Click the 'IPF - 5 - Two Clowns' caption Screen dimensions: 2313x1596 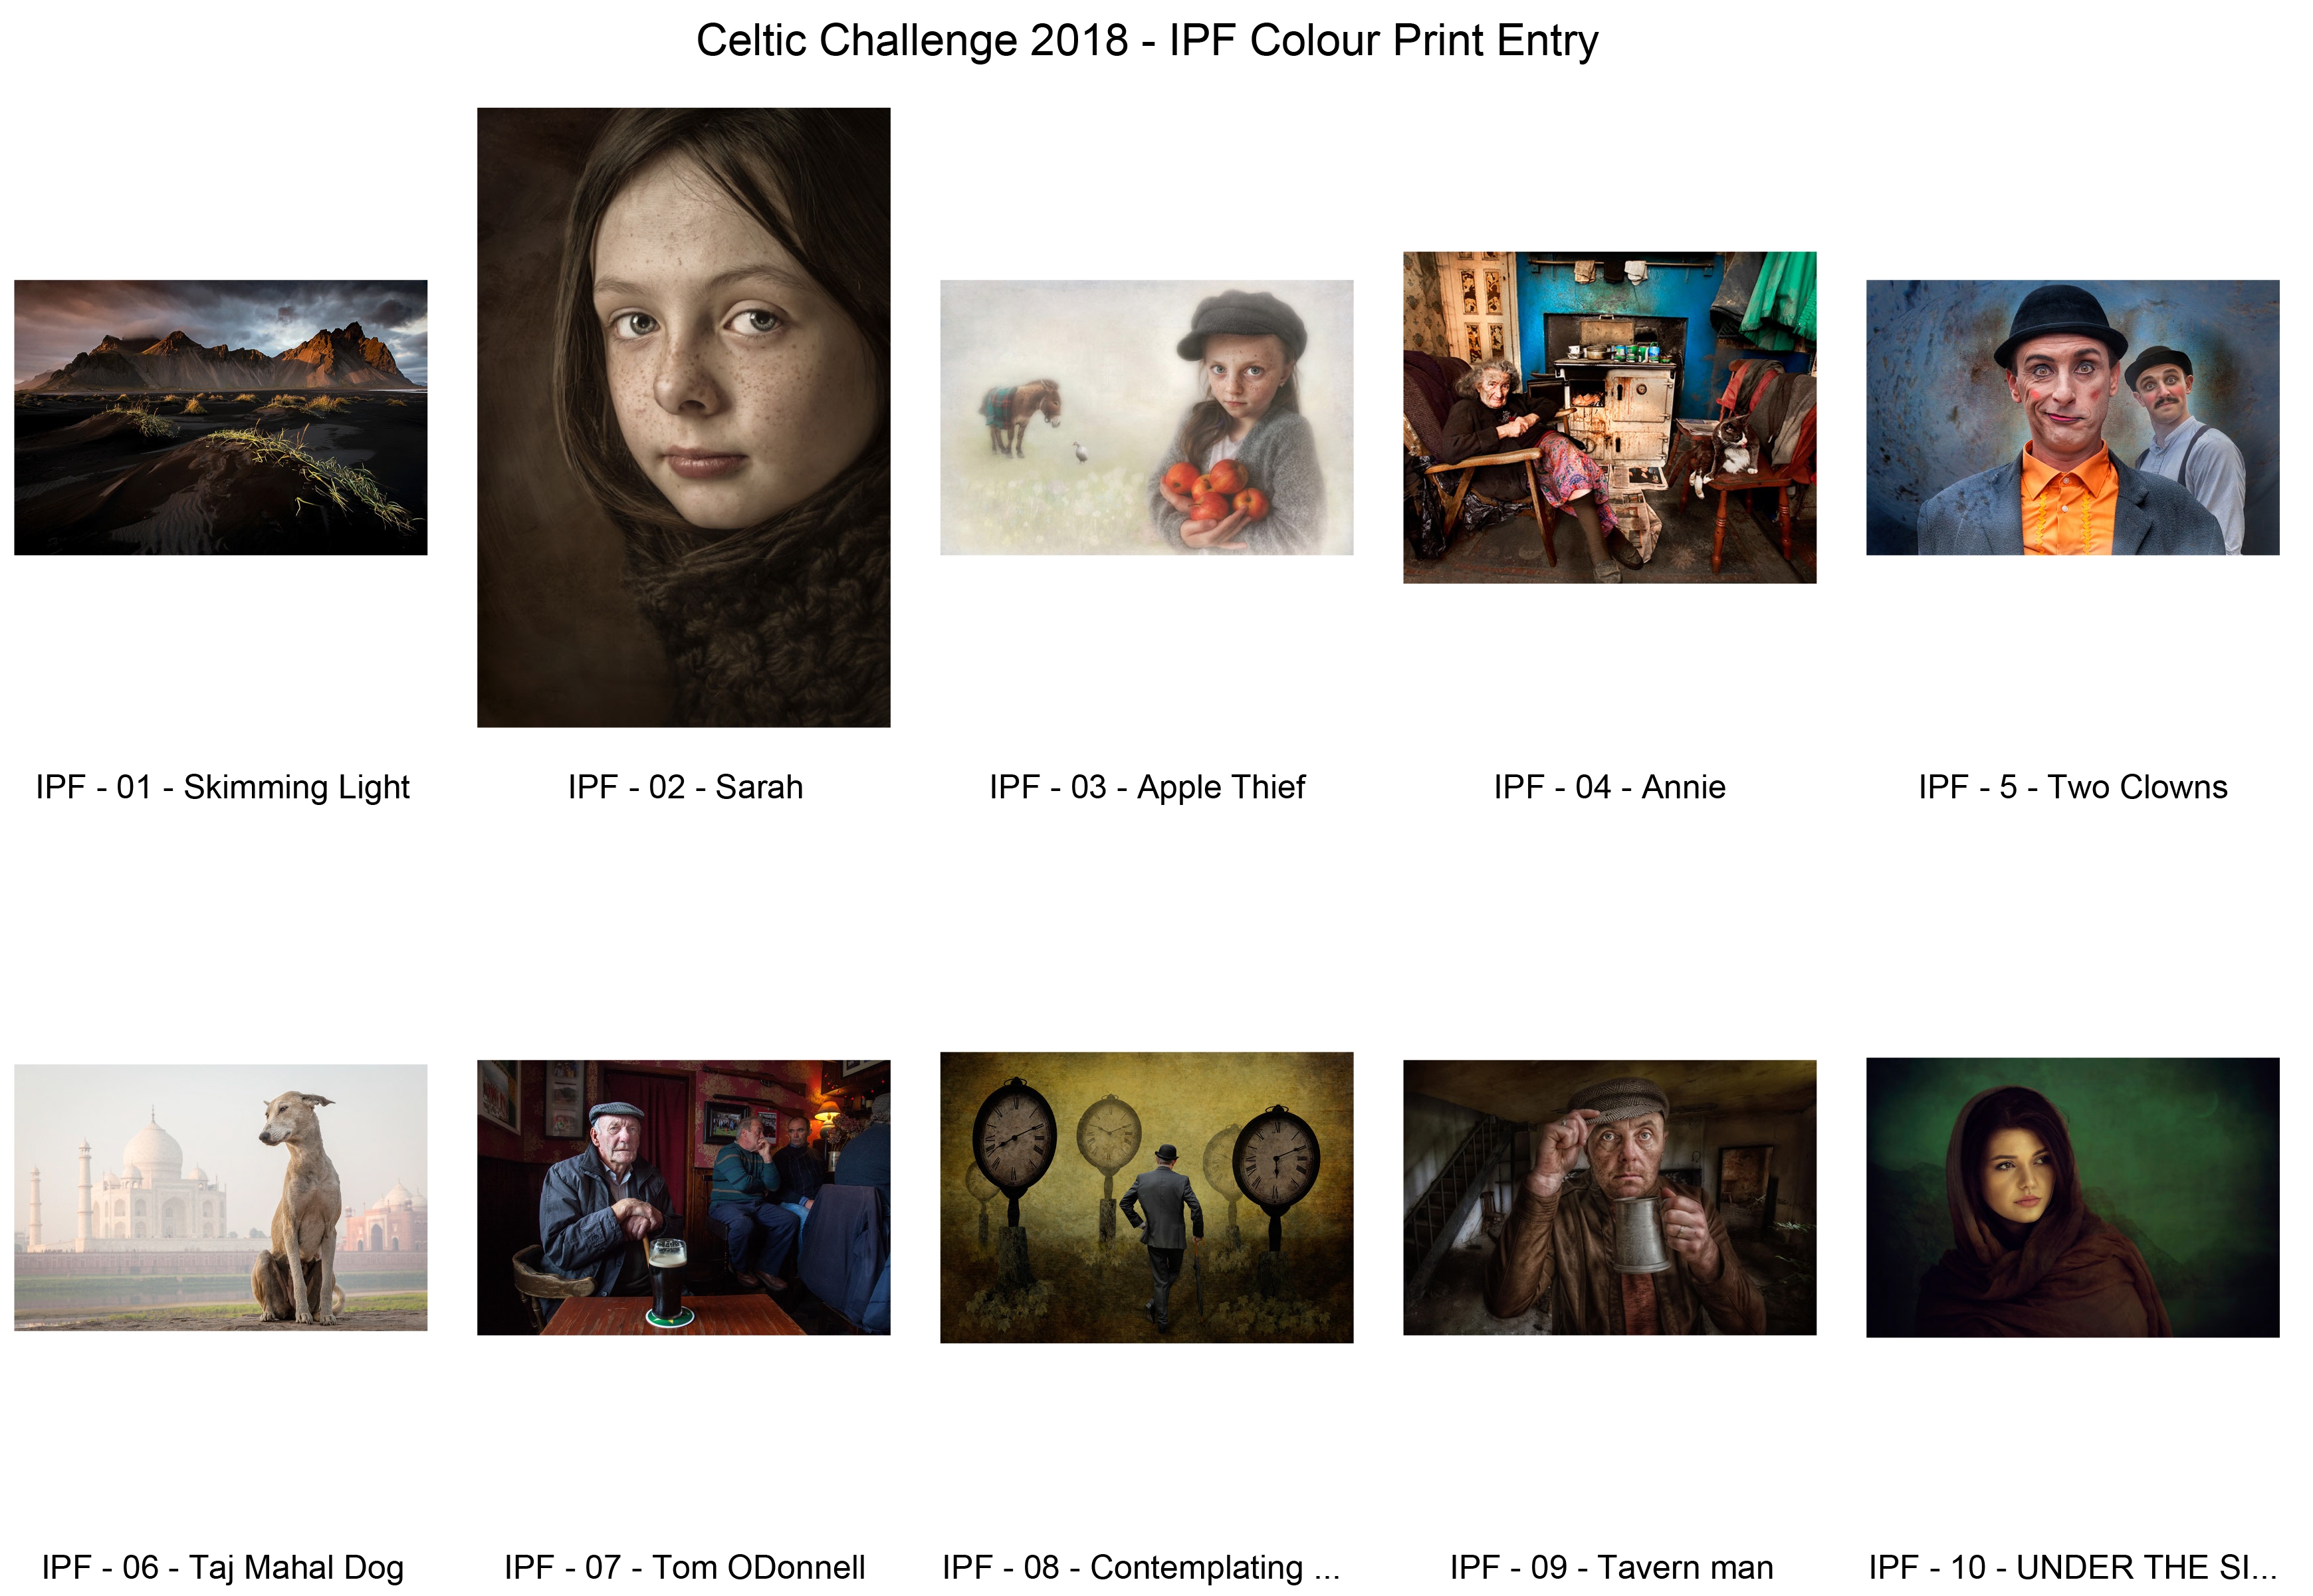pos(2073,788)
